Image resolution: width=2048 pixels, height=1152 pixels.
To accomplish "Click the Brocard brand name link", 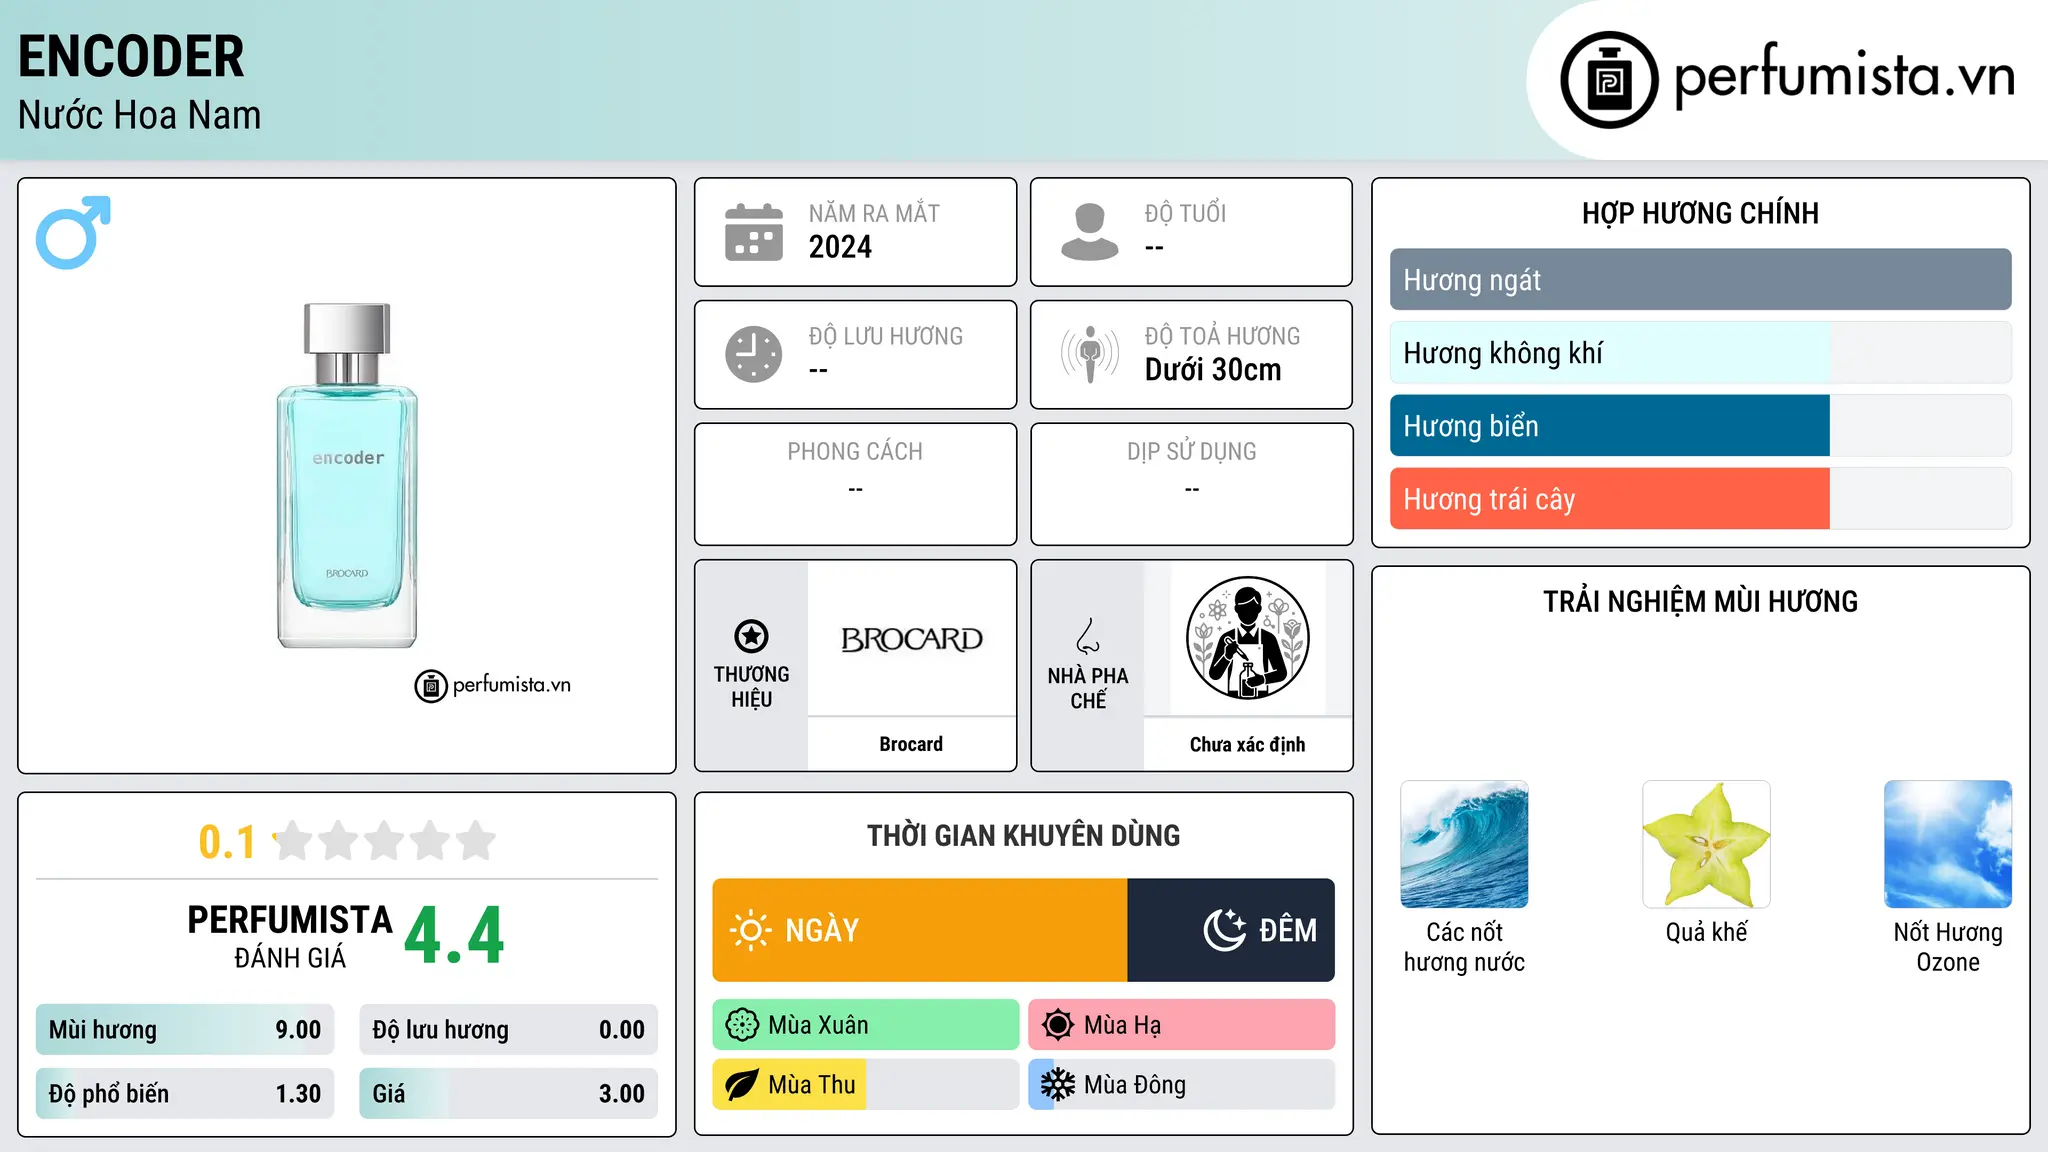I will [x=911, y=744].
